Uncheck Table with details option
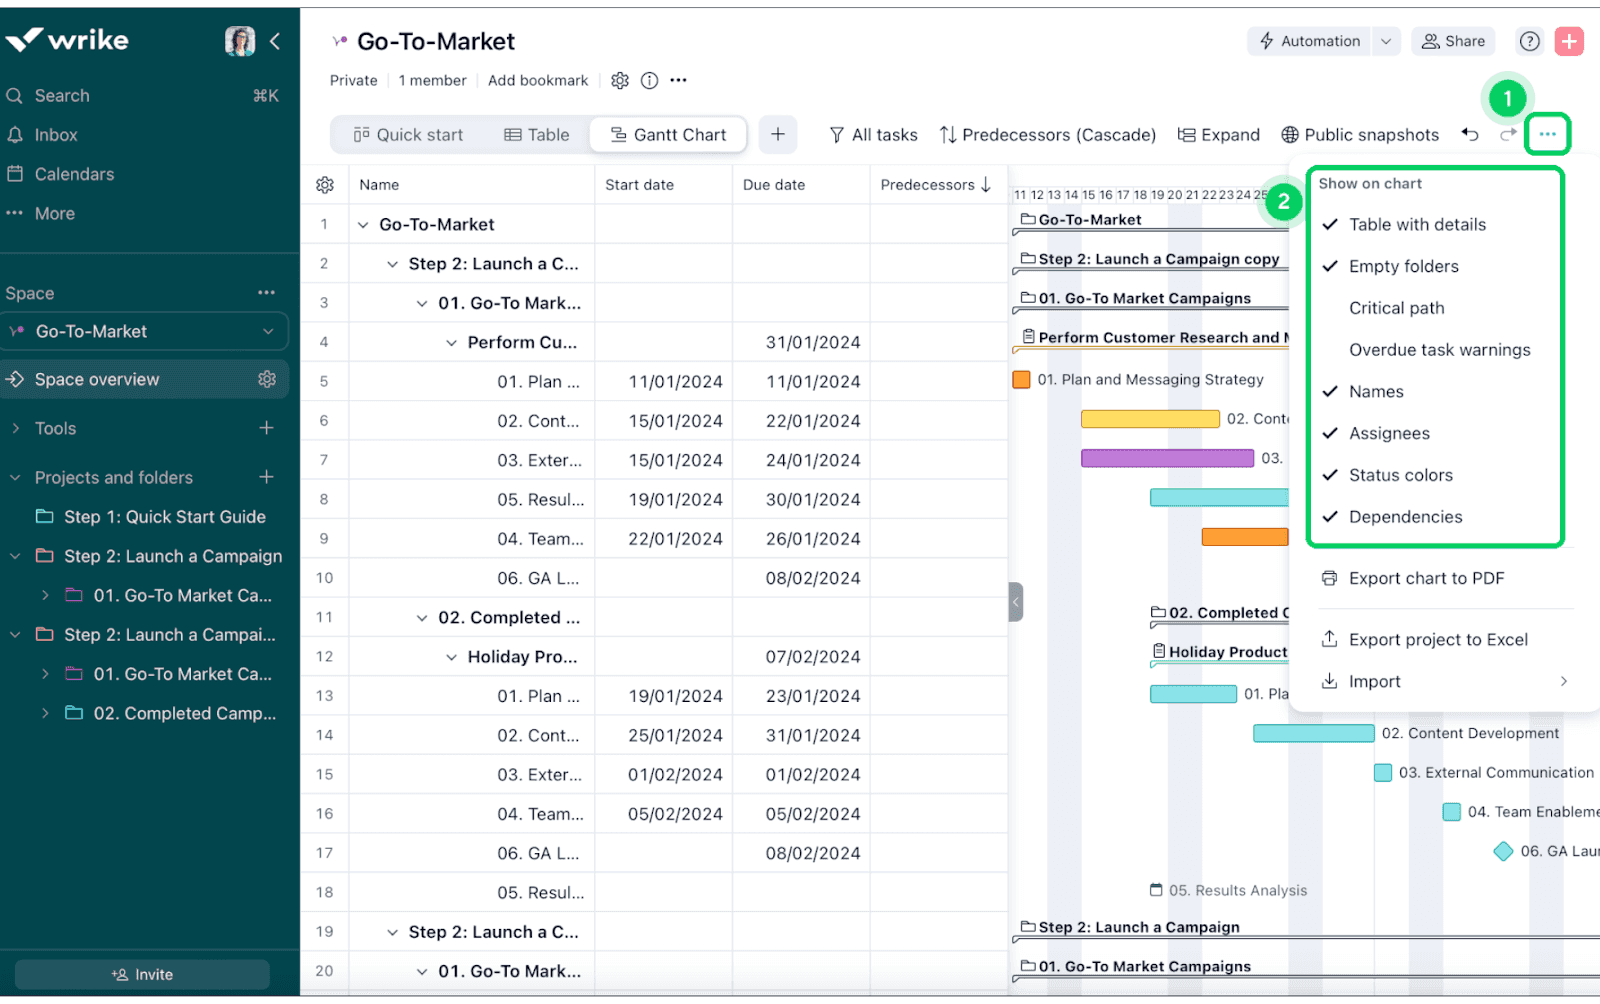The image size is (1600, 1004). pos(1417,224)
